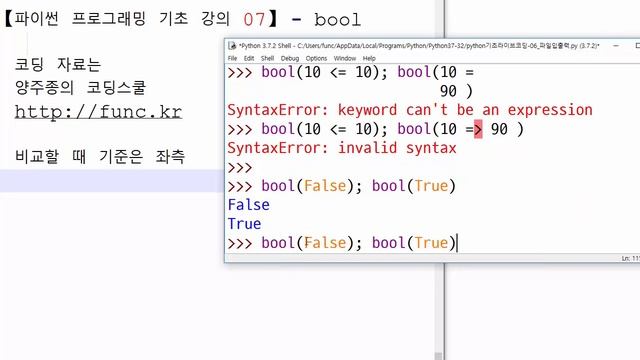
Task: Open the Edit menu in Python Shell
Action: pyautogui.click(x=249, y=58)
